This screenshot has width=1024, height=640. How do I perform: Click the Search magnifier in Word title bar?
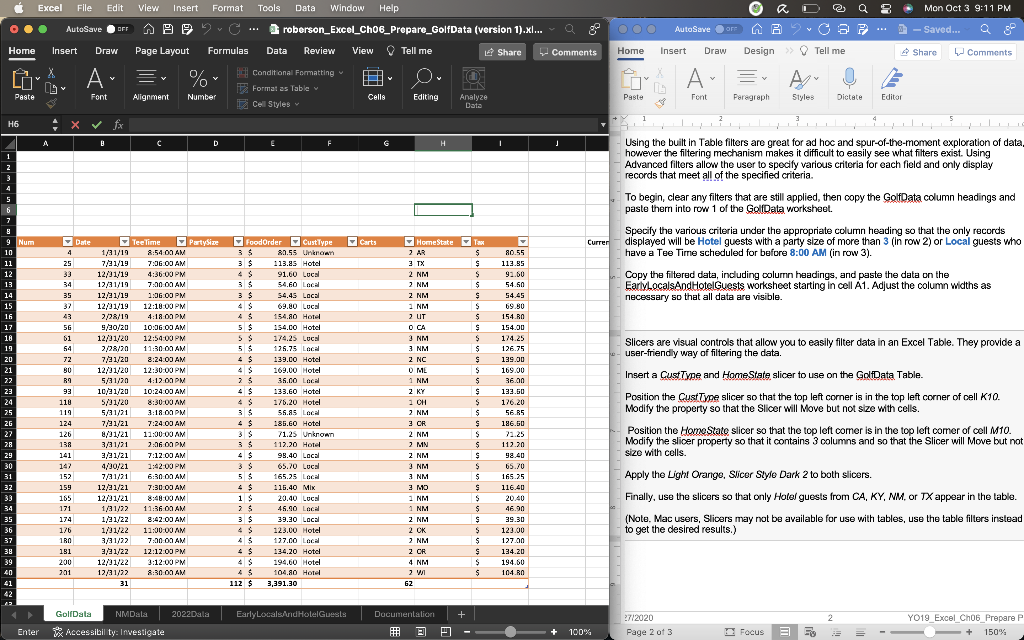(985, 29)
